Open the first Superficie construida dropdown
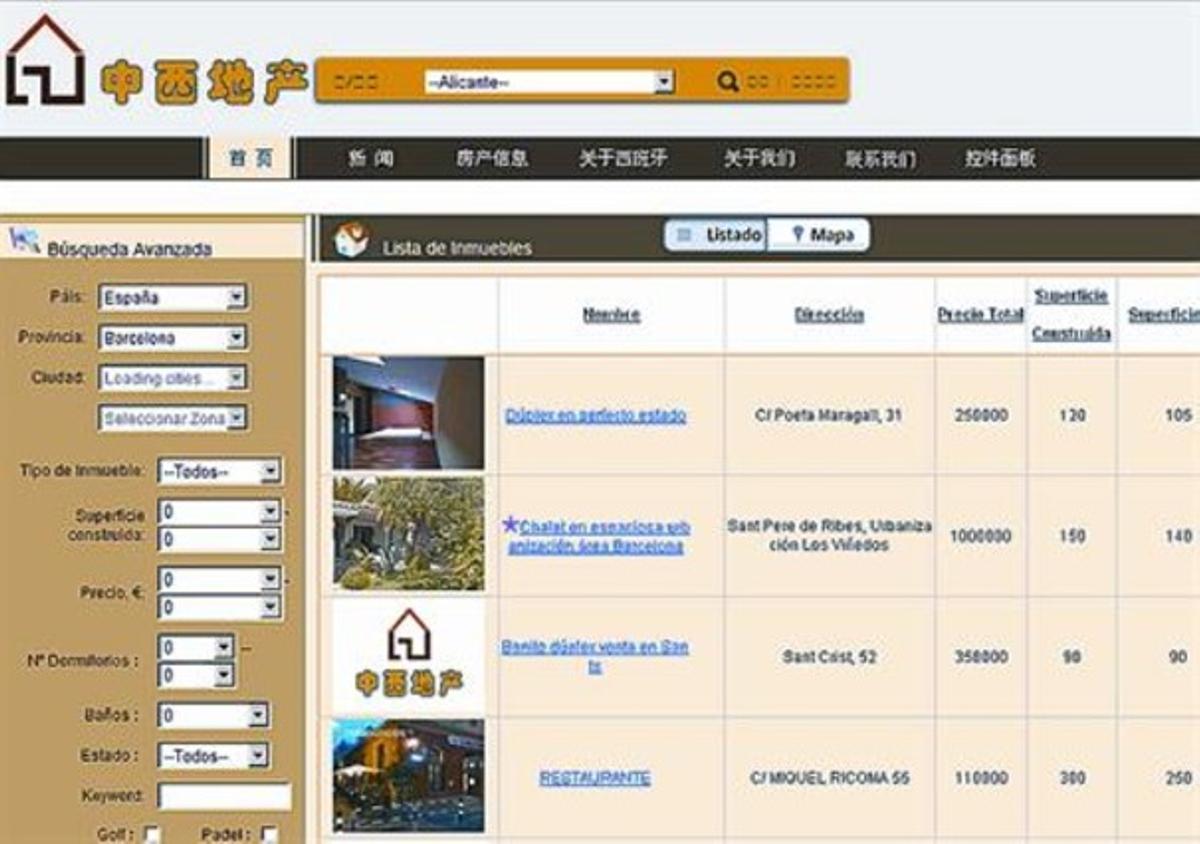 (219, 512)
